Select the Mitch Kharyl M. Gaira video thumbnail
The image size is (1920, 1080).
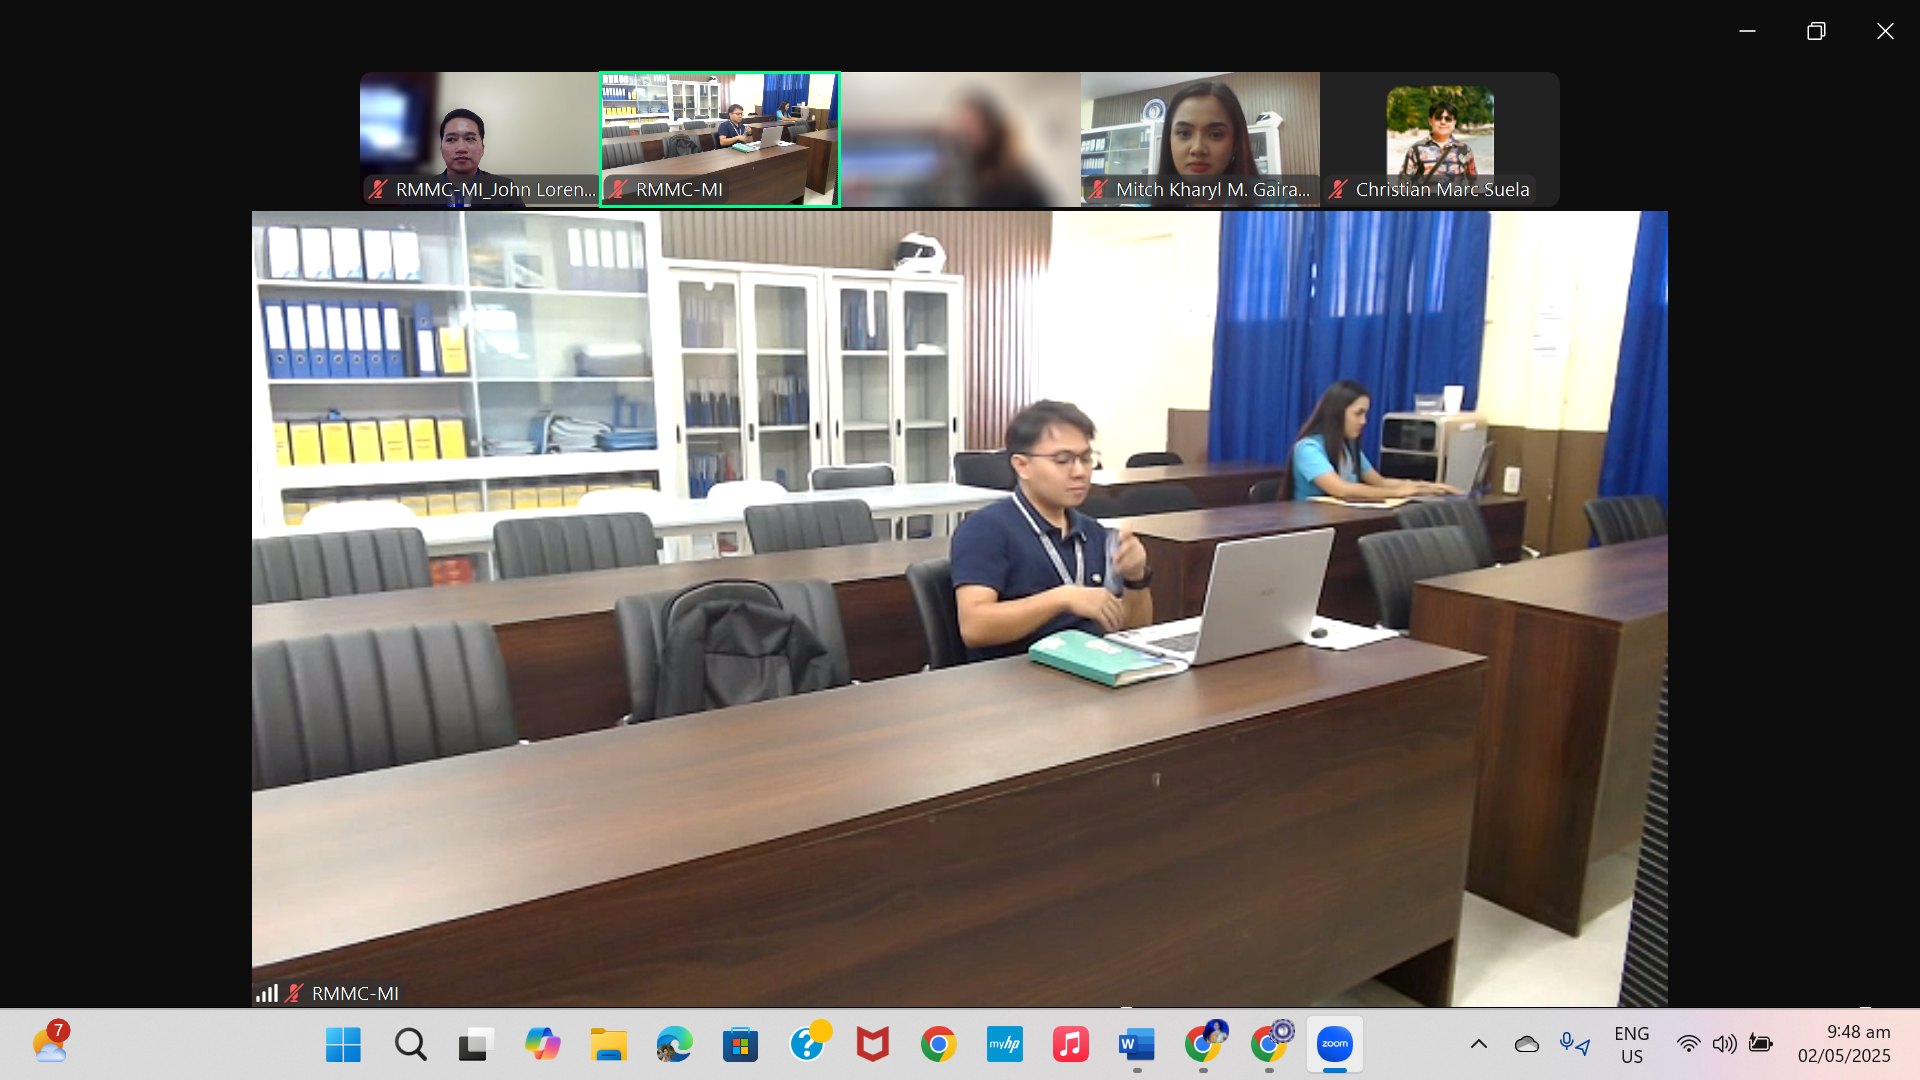click(x=1200, y=139)
